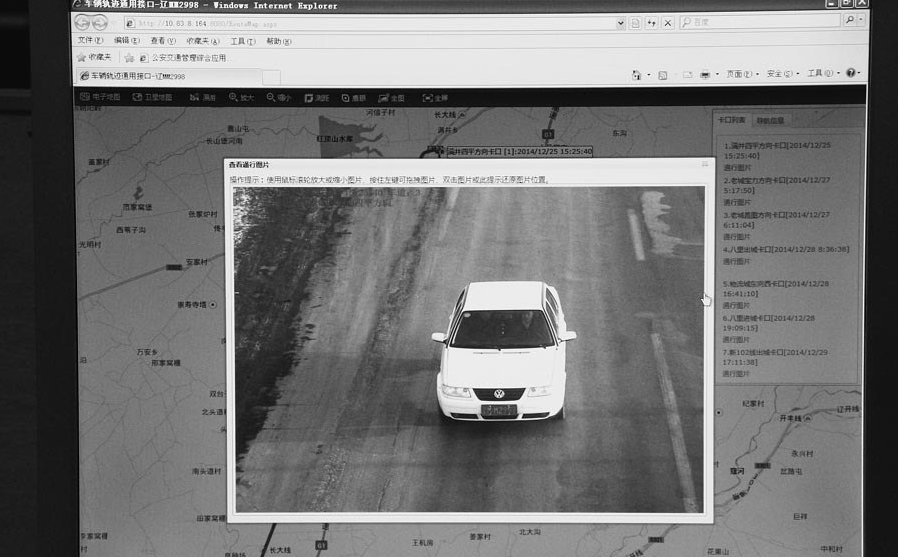The width and height of the screenshot is (898, 557).
Task: Close the 查看通行图片 popup dialog
Action: pyautogui.click(x=705, y=164)
